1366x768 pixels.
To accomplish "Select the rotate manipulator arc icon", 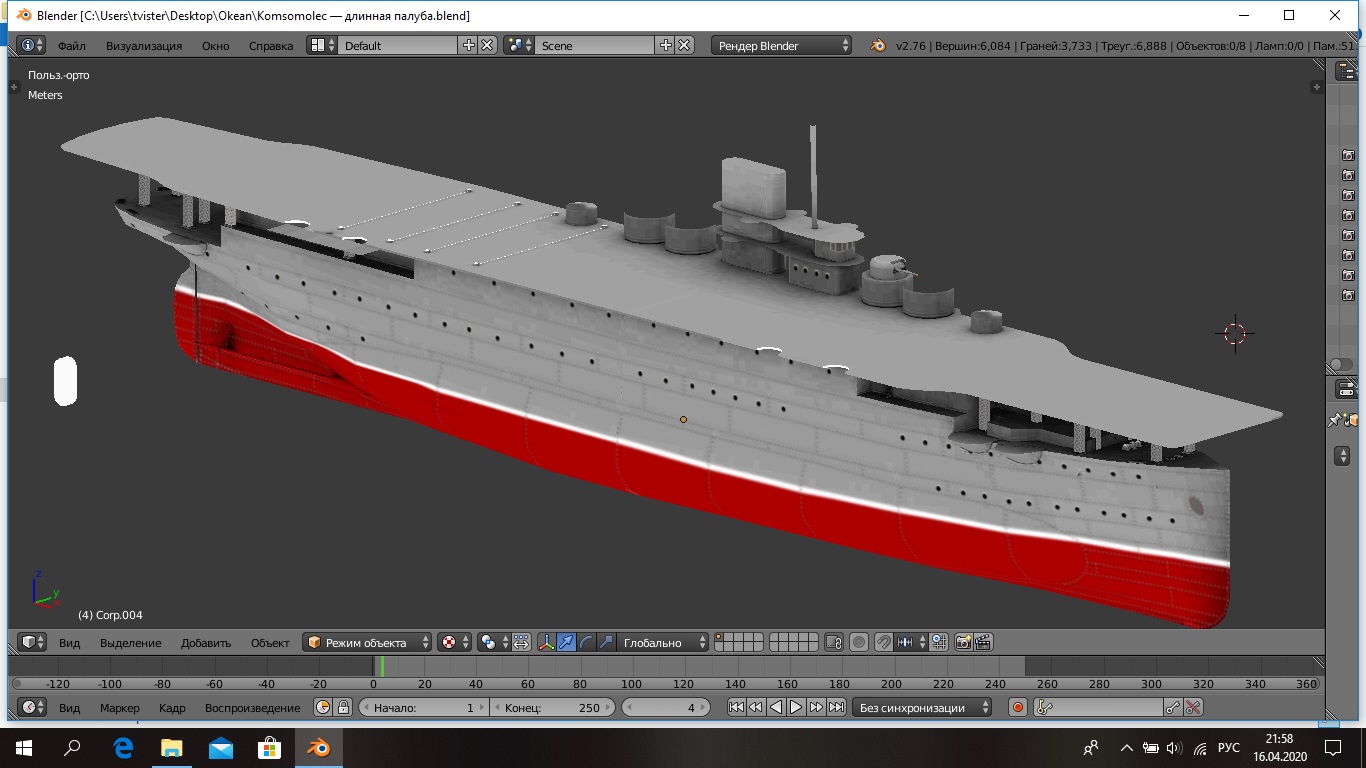I will pos(587,642).
